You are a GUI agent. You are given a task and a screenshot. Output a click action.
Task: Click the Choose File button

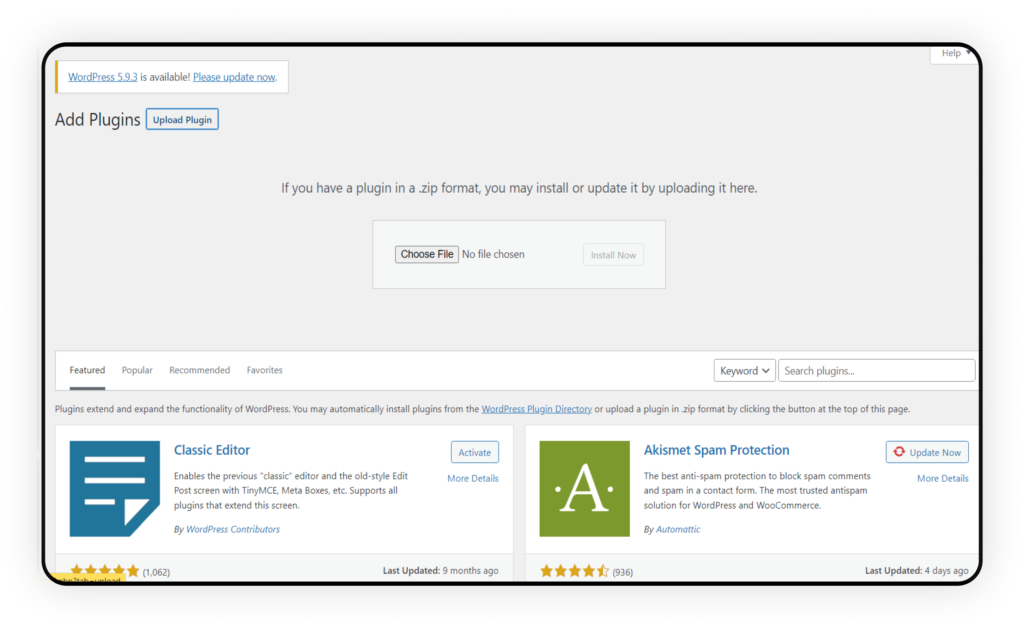tap(426, 254)
